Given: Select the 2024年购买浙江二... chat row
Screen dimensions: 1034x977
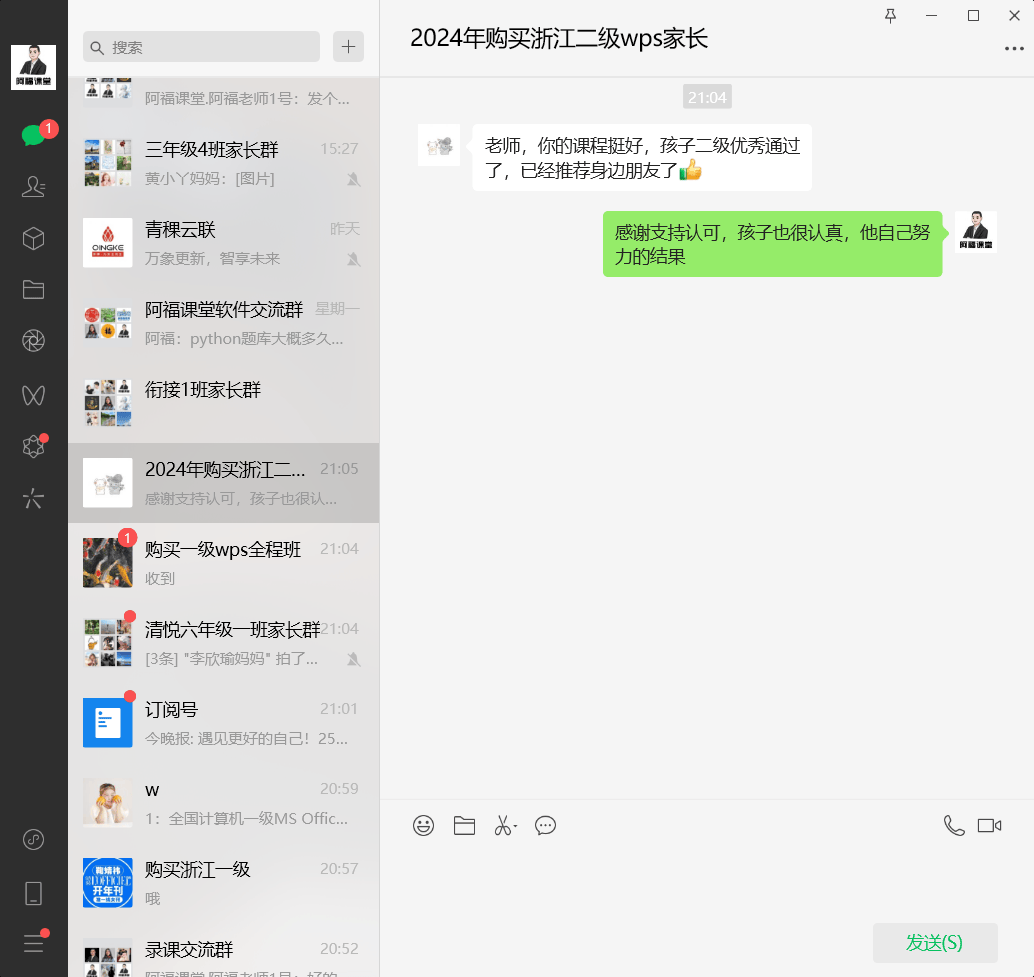Looking at the screenshot, I should click(x=224, y=483).
